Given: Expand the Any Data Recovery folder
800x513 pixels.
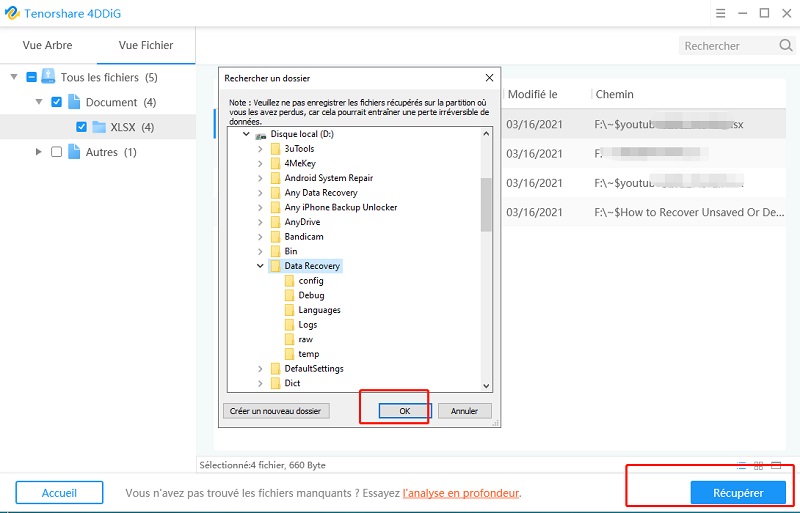Looking at the screenshot, I should 260,193.
